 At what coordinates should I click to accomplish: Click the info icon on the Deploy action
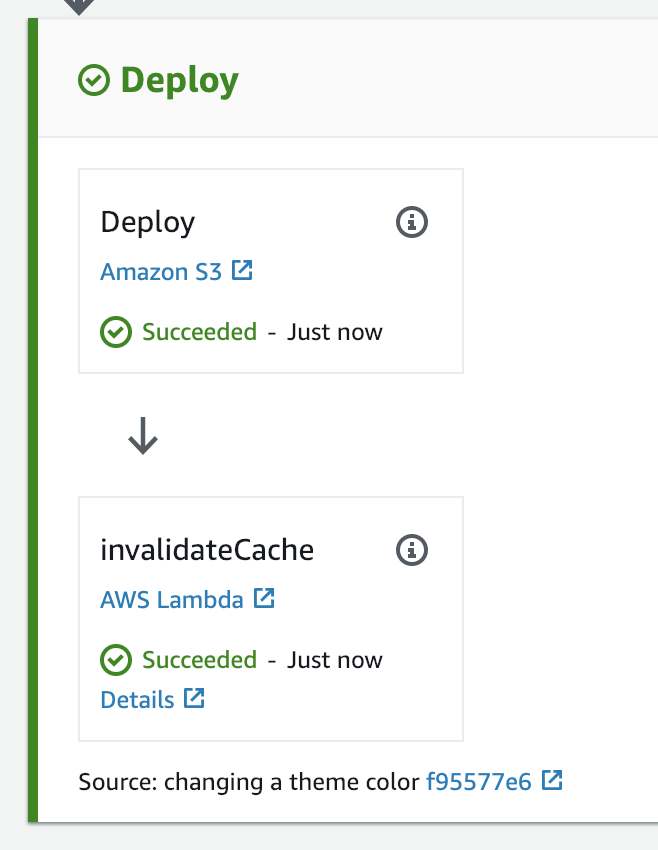[412, 222]
